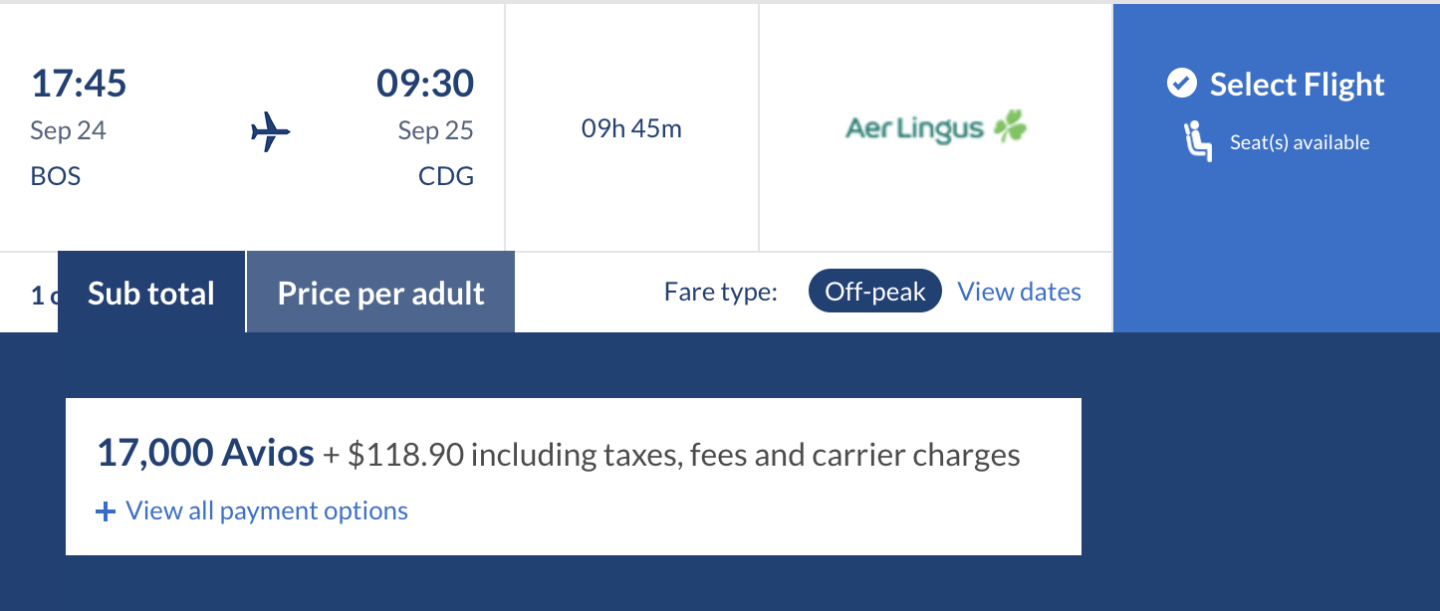Image resolution: width=1440 pixels, height=611 pixels.
Task: Click the Off-peak fare type badge
Action: 875,292
